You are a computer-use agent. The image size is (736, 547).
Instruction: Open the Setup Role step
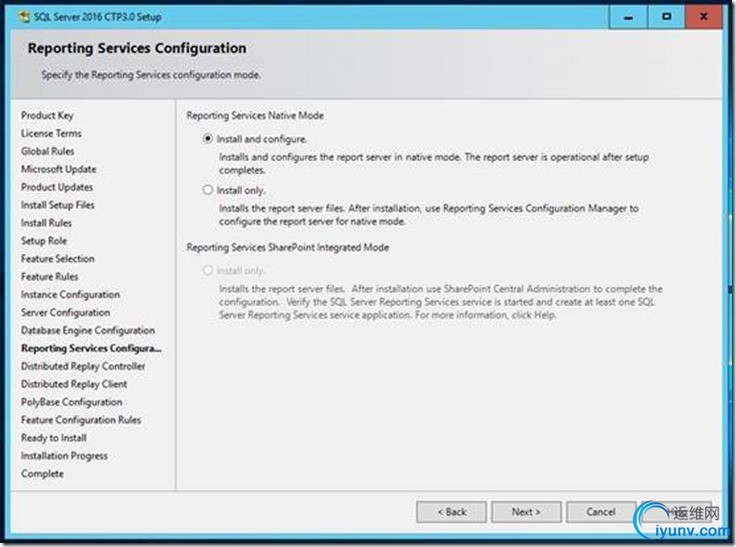(x=44, y=241)
